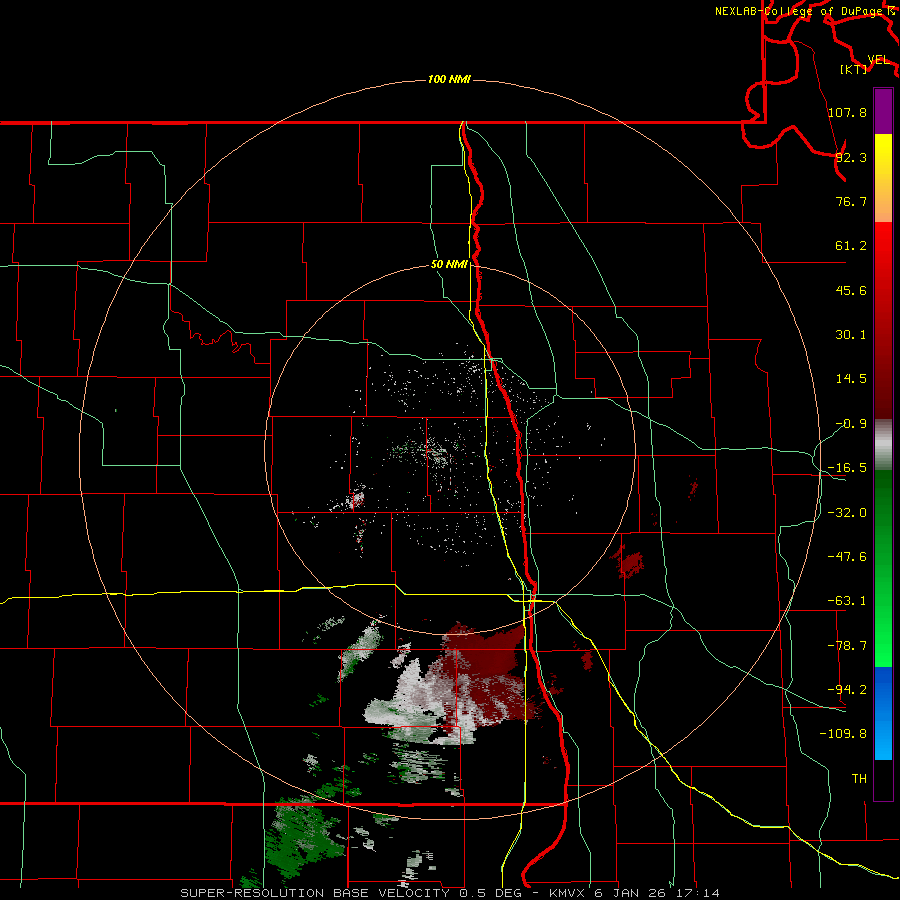Click the -78.7 velocity scale value
Viewport: 900px width, 900px height.
(847, 645)
